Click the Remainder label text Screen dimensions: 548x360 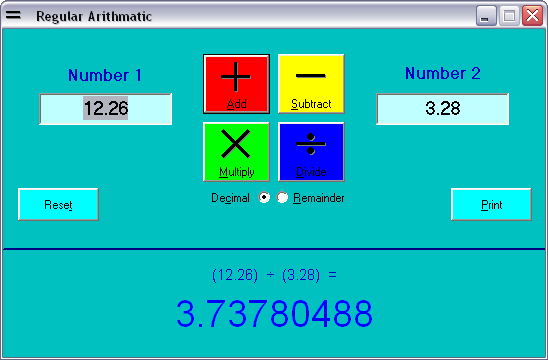point(318,198)
